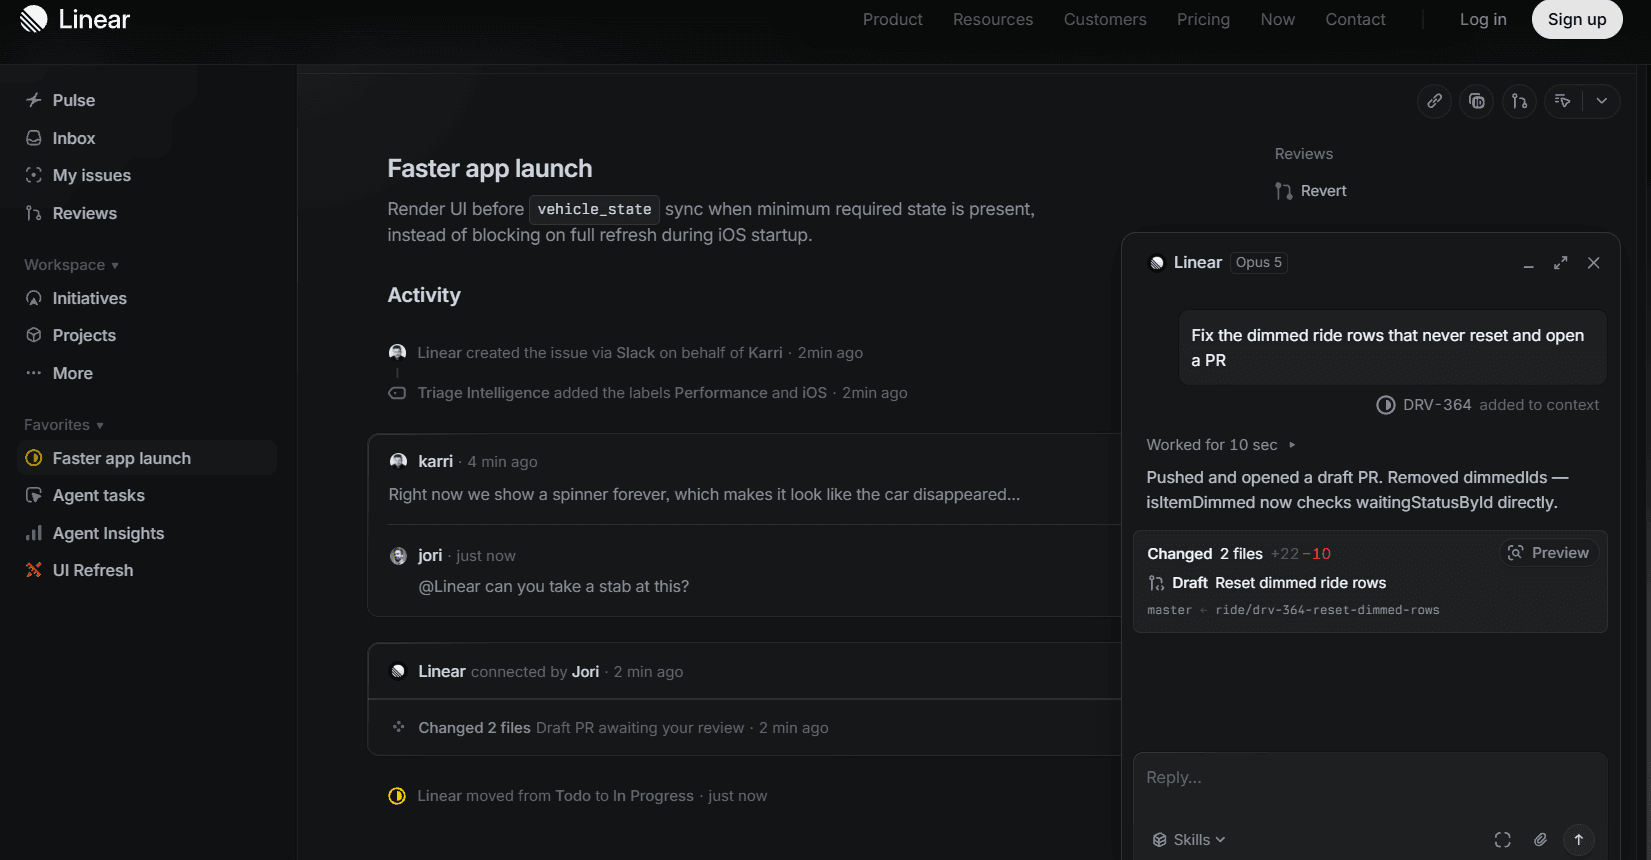
Task: Click the Sign up button
Action: (1577, 19)
